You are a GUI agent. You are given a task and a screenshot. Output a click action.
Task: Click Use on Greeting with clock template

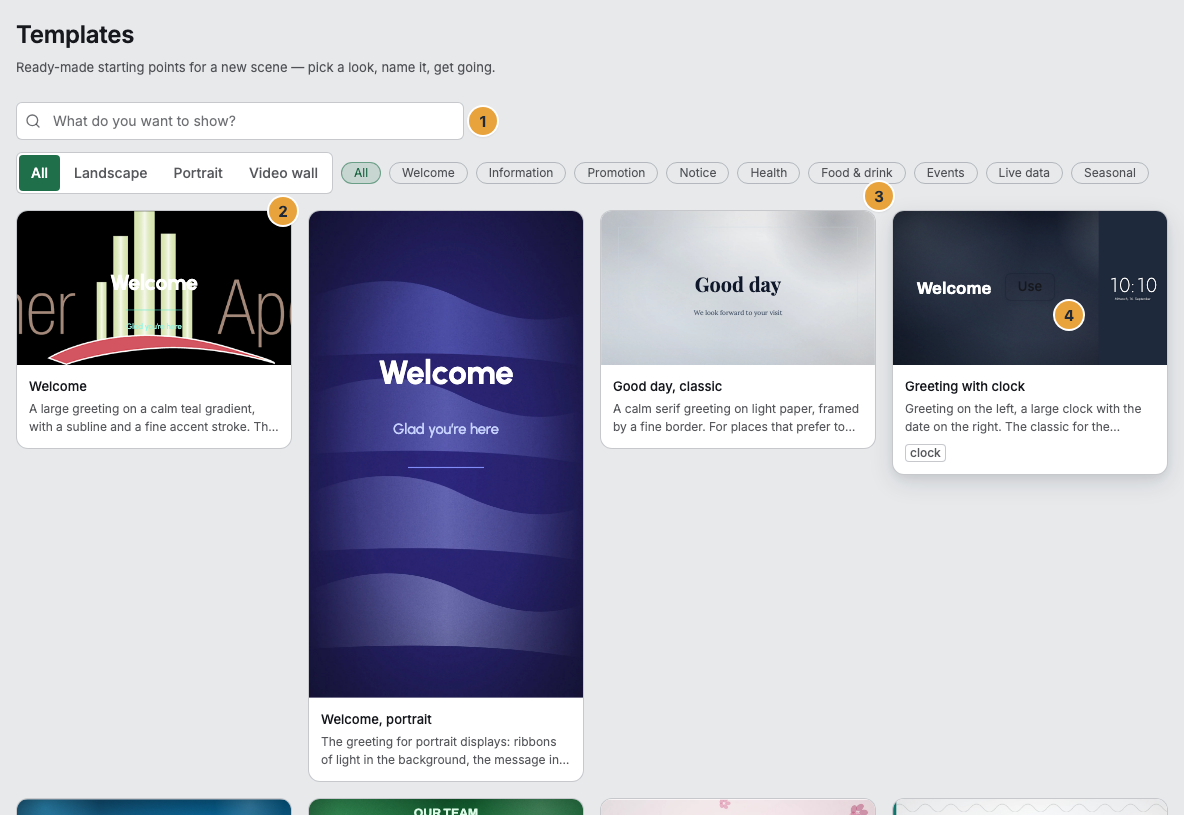[1029, 286]
